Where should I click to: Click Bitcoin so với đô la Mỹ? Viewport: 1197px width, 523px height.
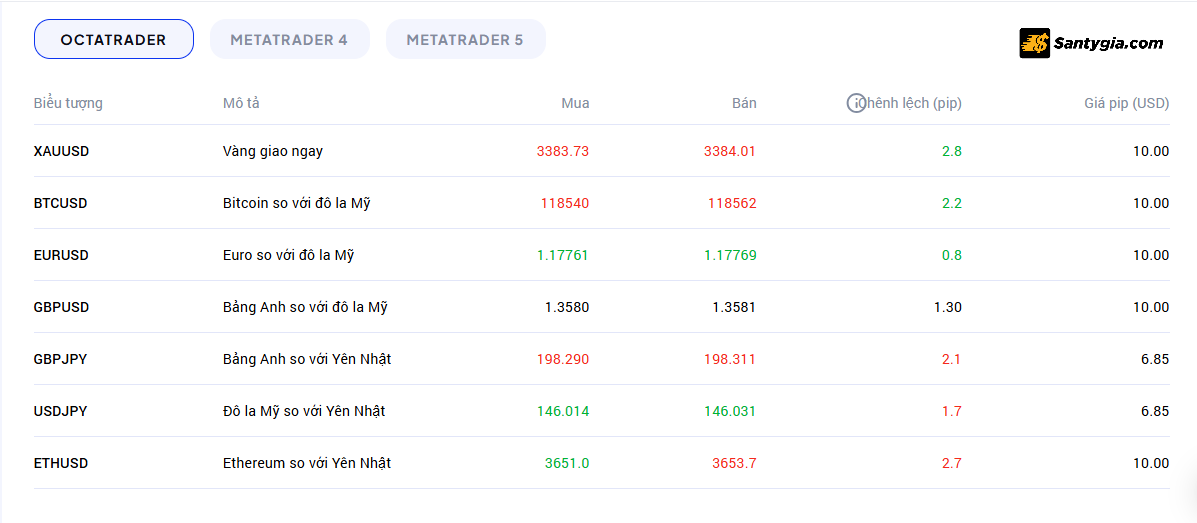coord(296,204)
